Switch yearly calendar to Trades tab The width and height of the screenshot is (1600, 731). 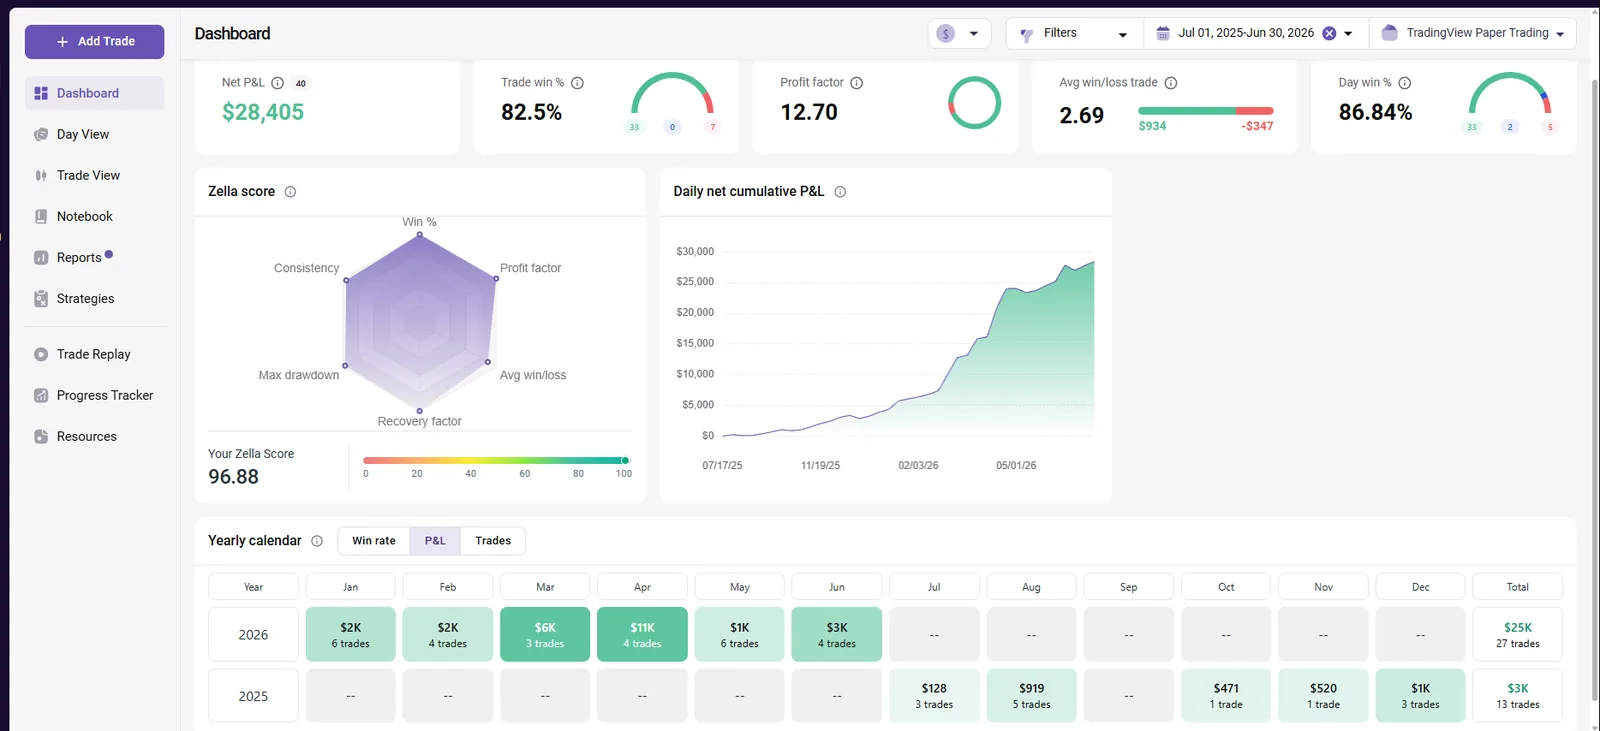493,541
